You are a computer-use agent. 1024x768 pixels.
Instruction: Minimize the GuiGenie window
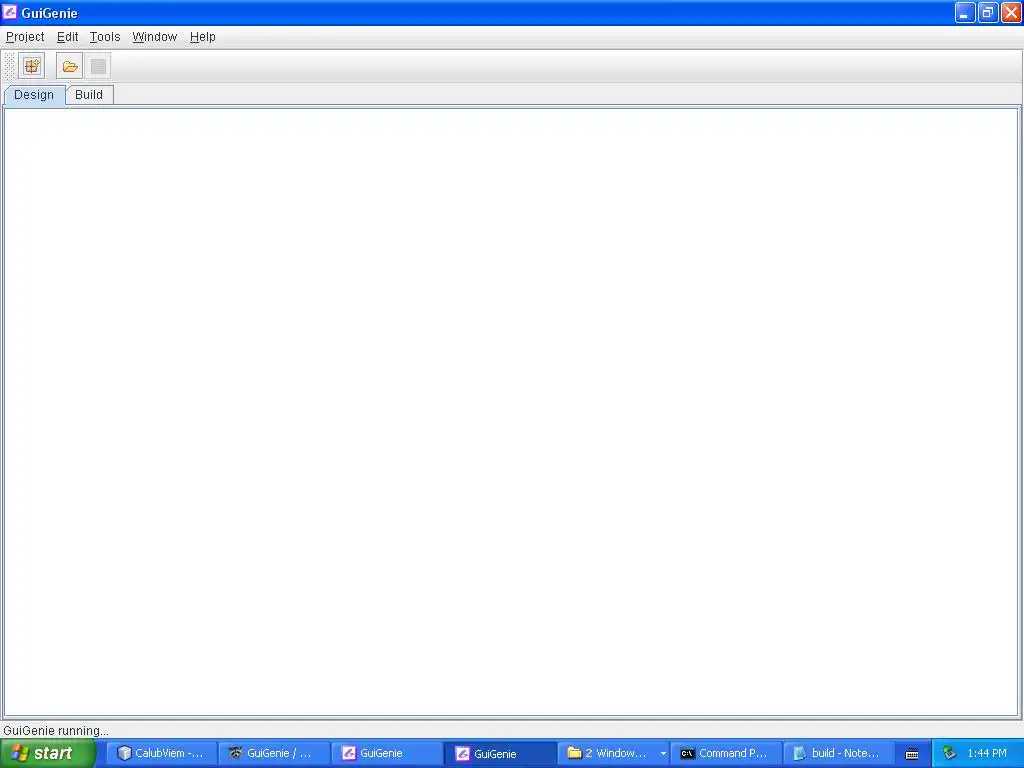(965, 12)
